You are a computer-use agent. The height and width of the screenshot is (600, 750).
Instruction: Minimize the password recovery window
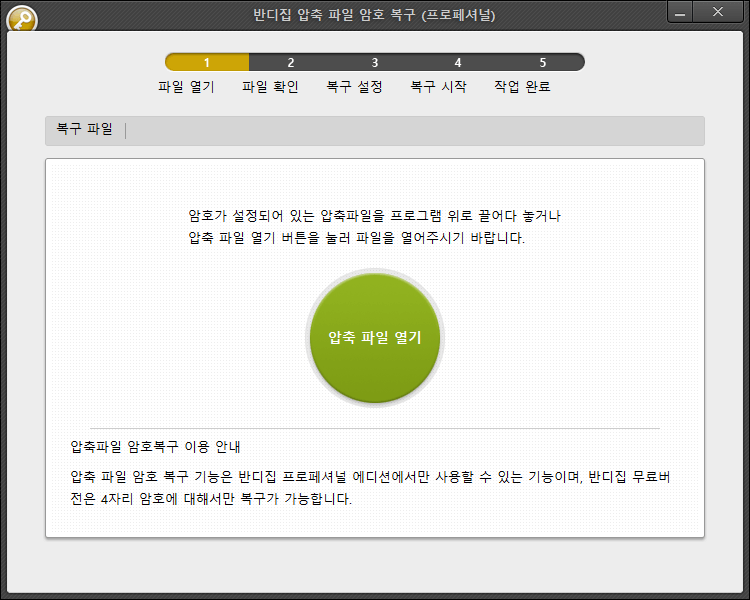click(x=680, y=12)
